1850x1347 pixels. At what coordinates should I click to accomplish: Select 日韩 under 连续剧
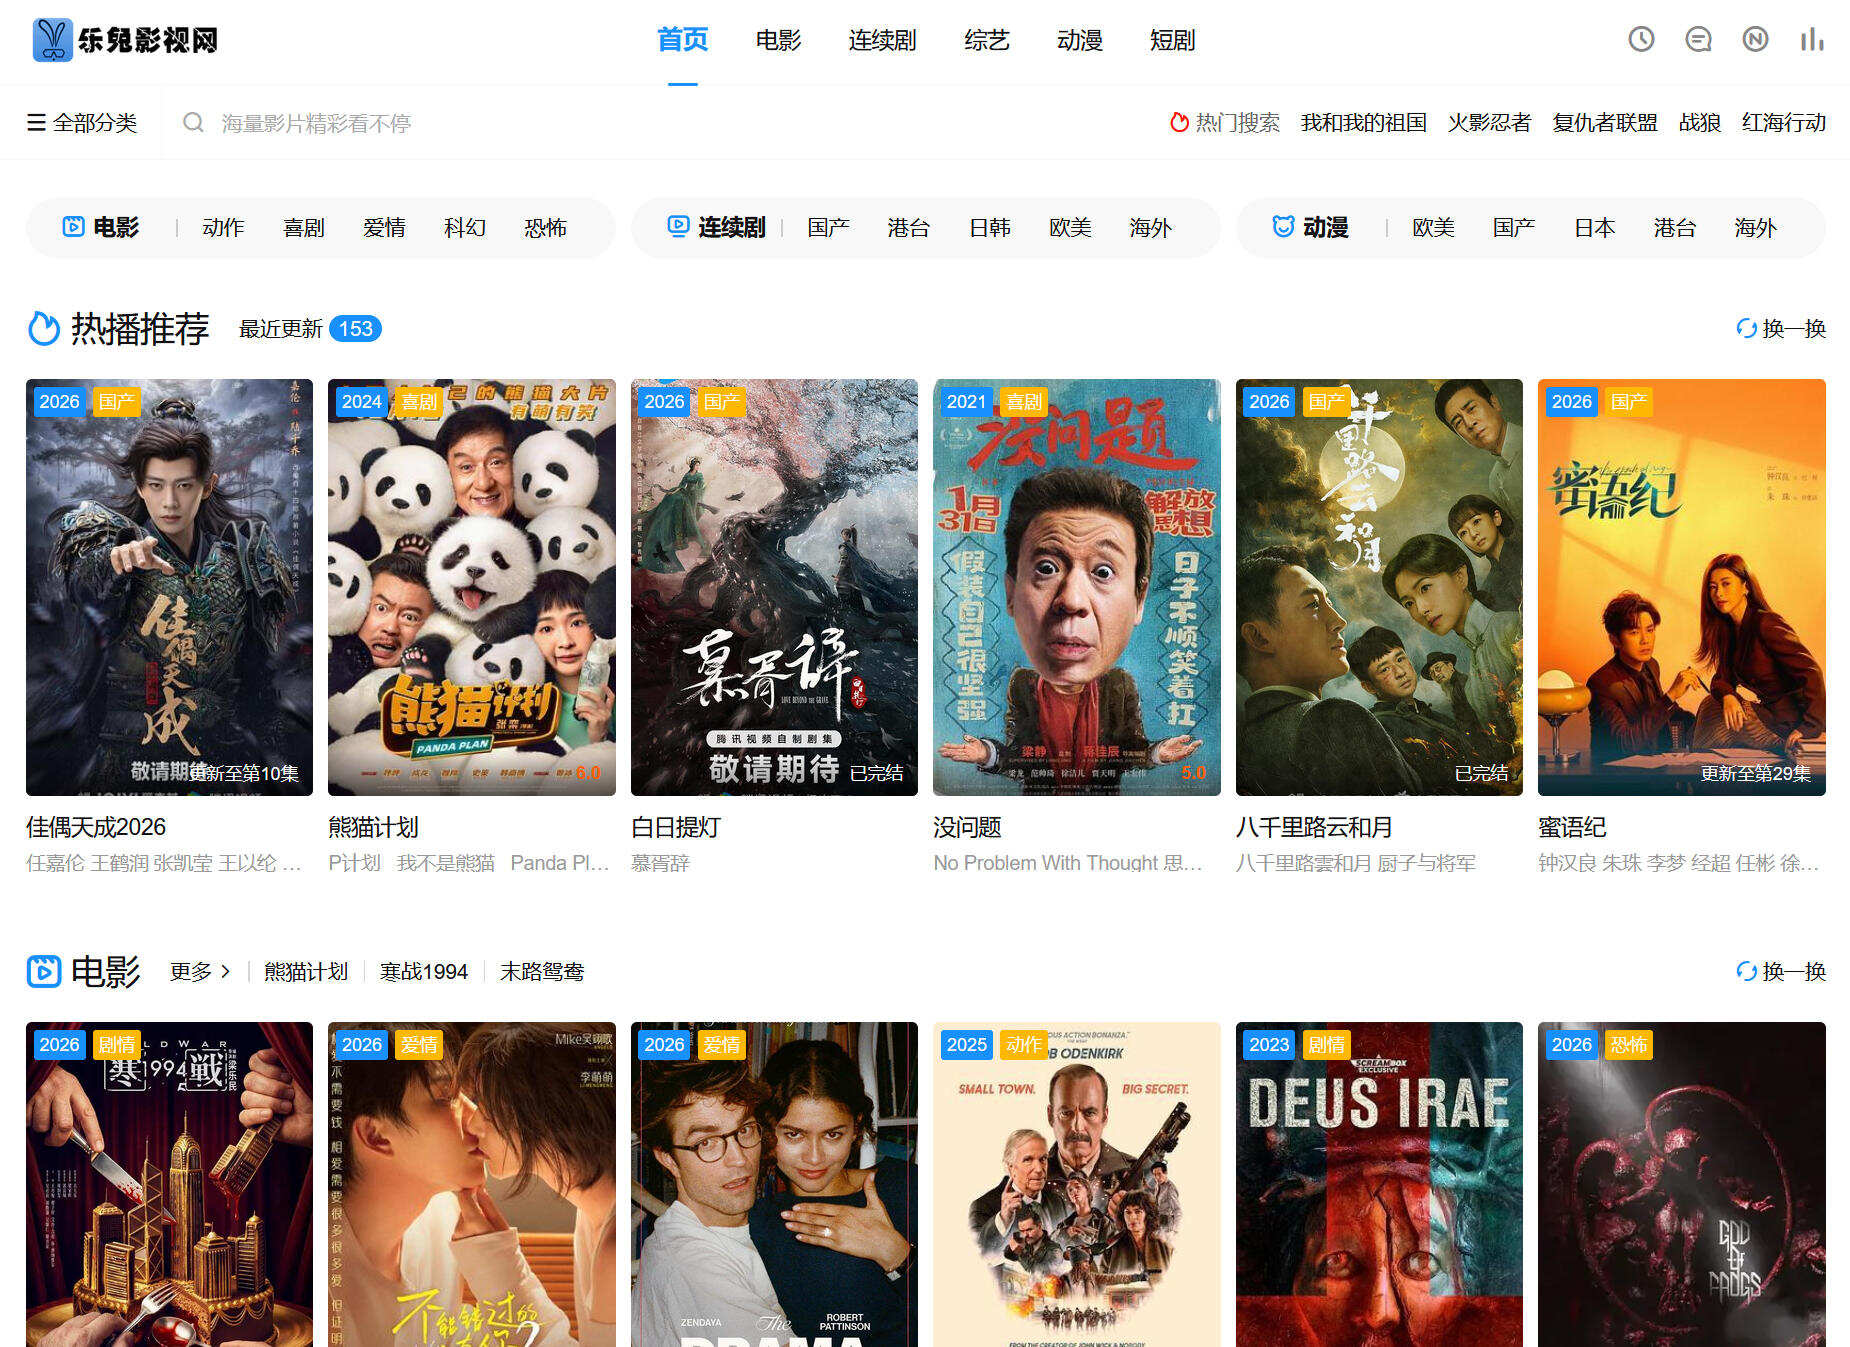[990, 228]
